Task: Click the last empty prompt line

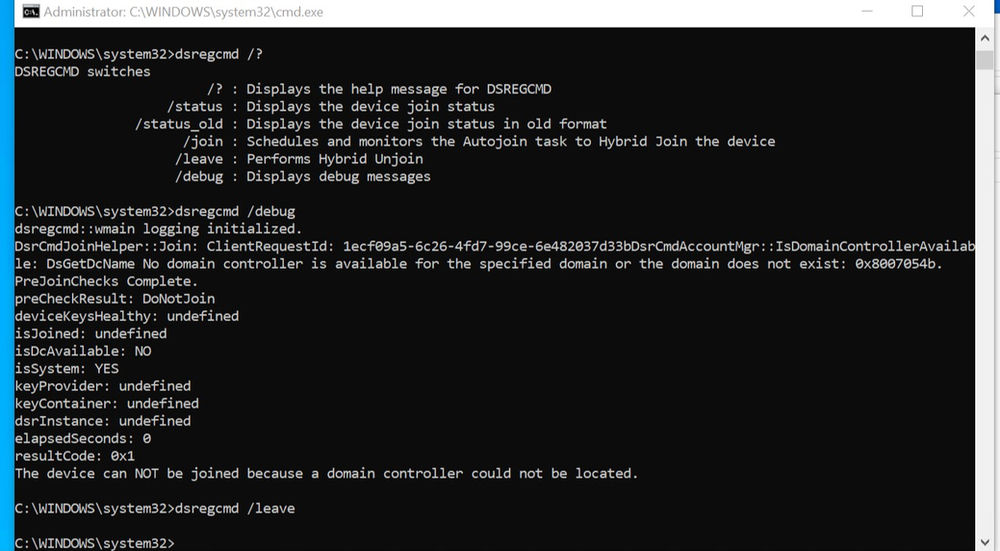Action: click(x=94, y=543)
